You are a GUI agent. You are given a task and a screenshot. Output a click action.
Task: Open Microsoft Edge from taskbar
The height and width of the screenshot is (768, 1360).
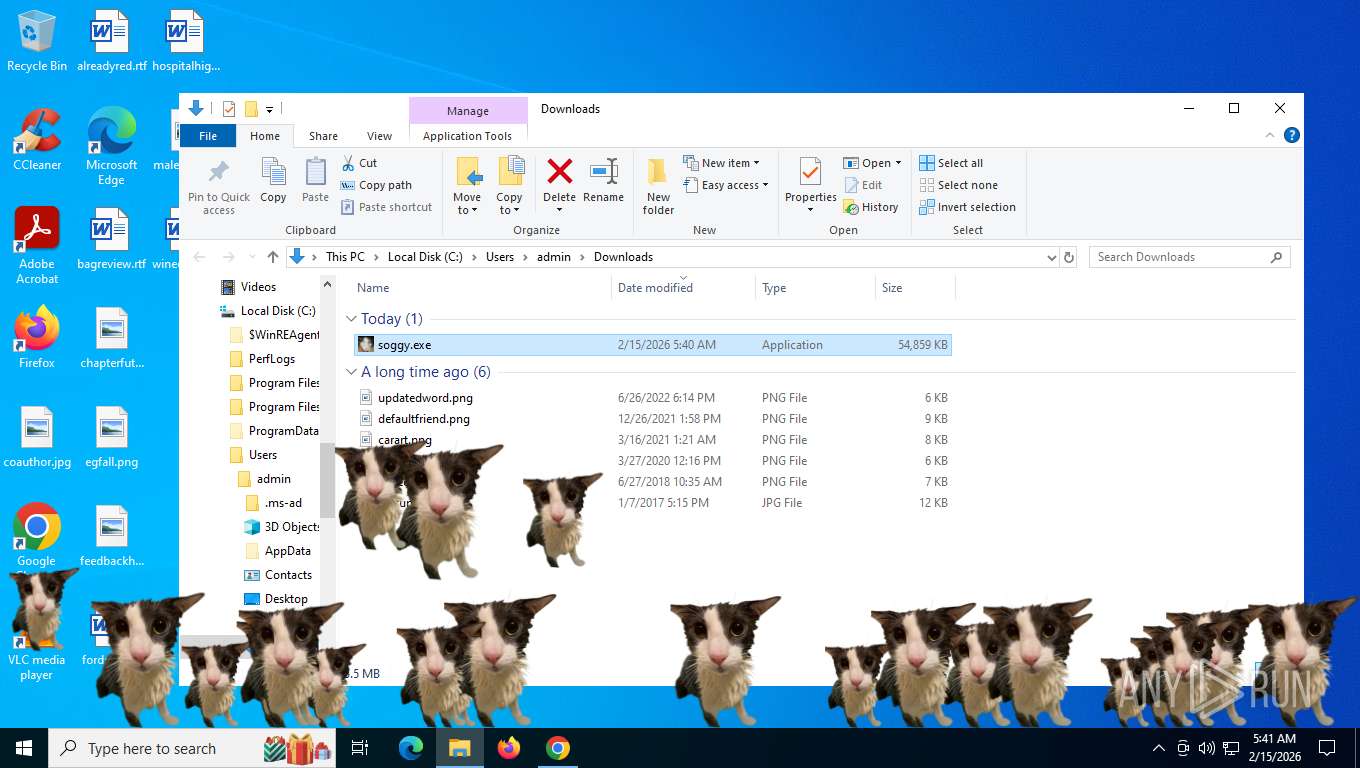pos(411,748)
